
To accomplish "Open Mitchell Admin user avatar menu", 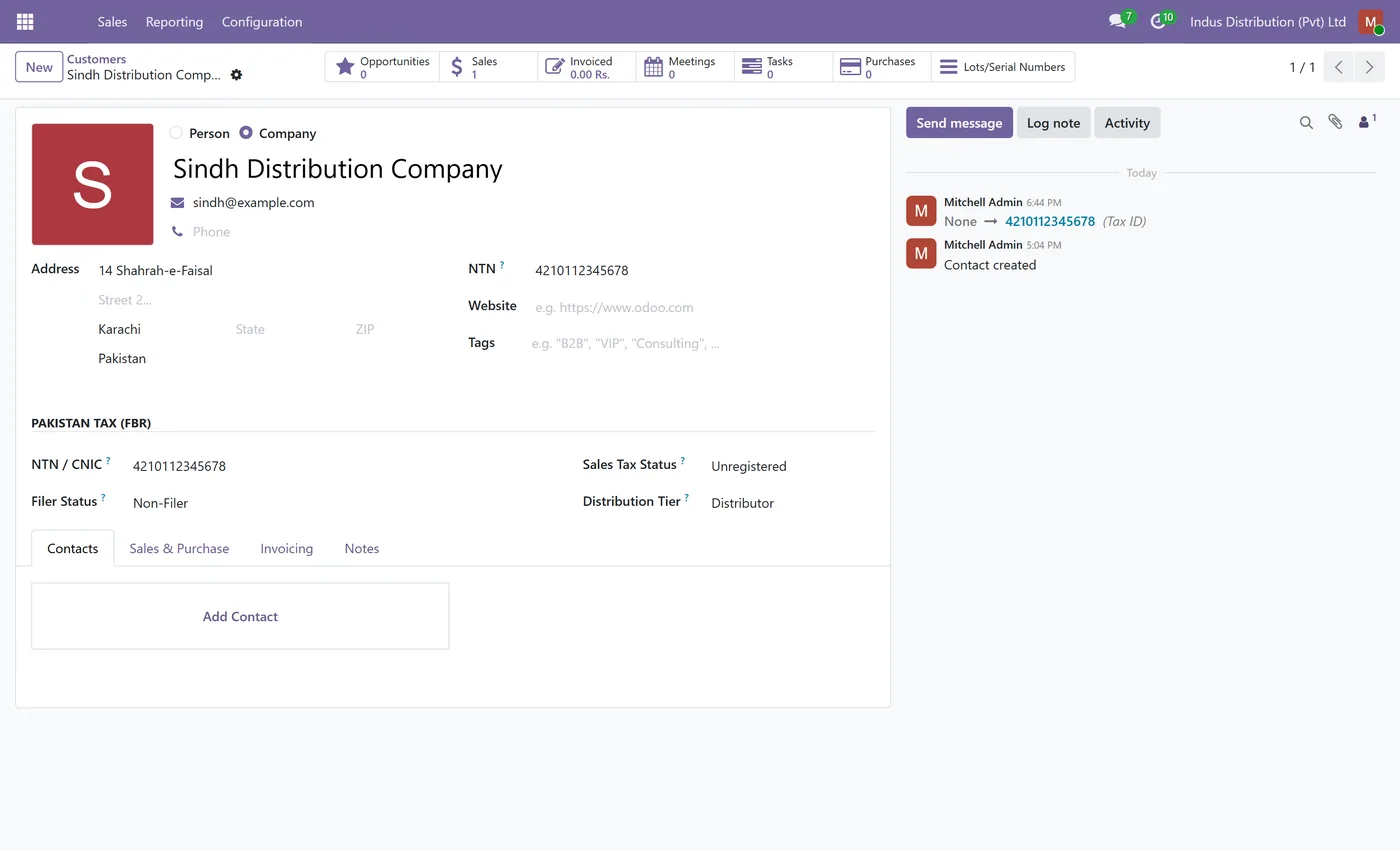I will [x=1370, y=21].
